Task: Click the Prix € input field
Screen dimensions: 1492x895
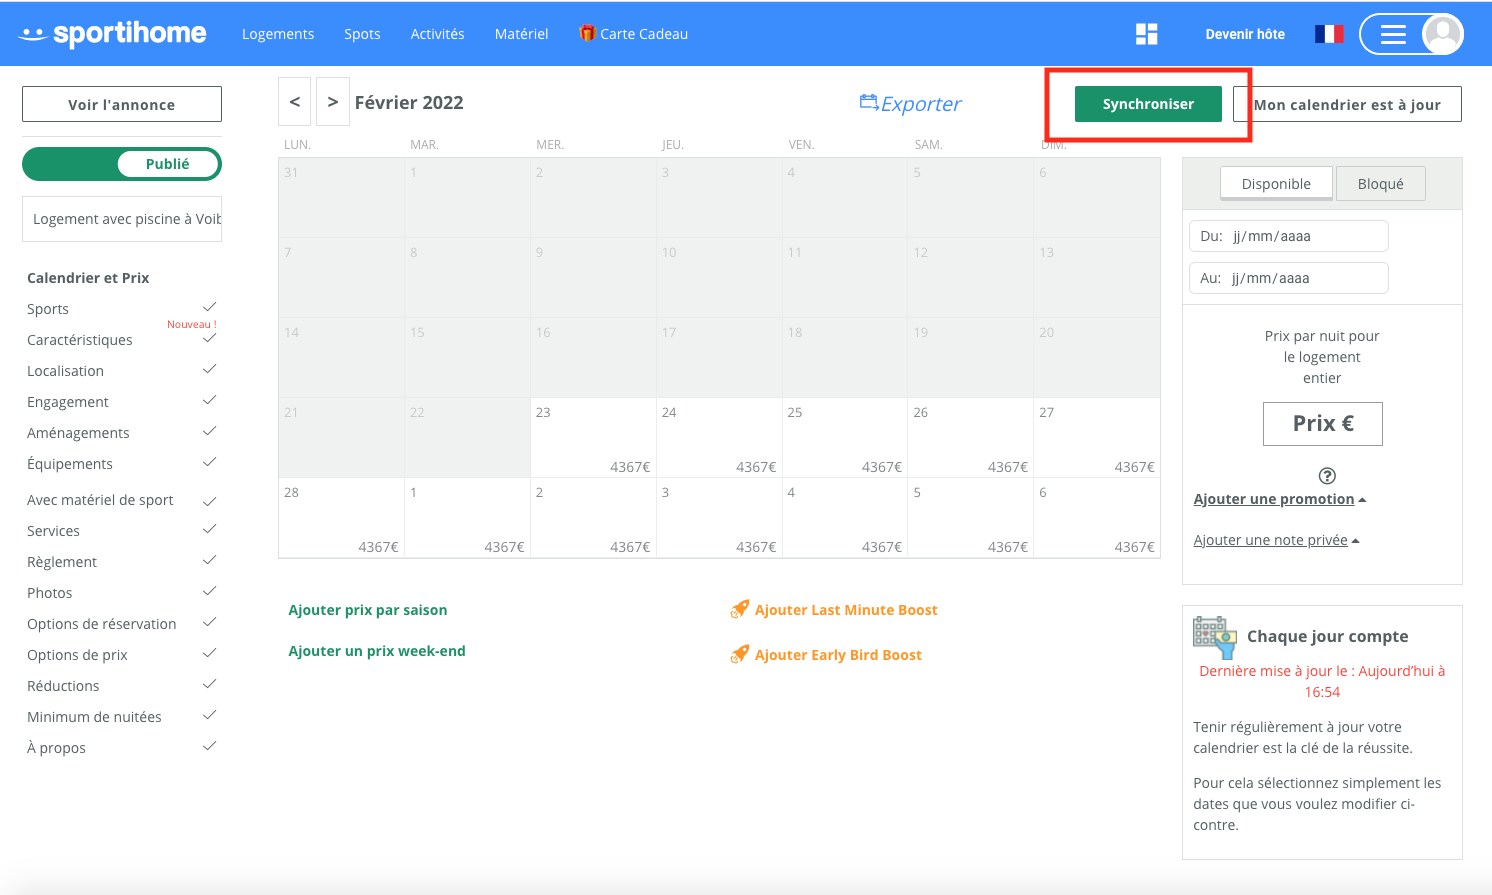Action: (1323, 424)
